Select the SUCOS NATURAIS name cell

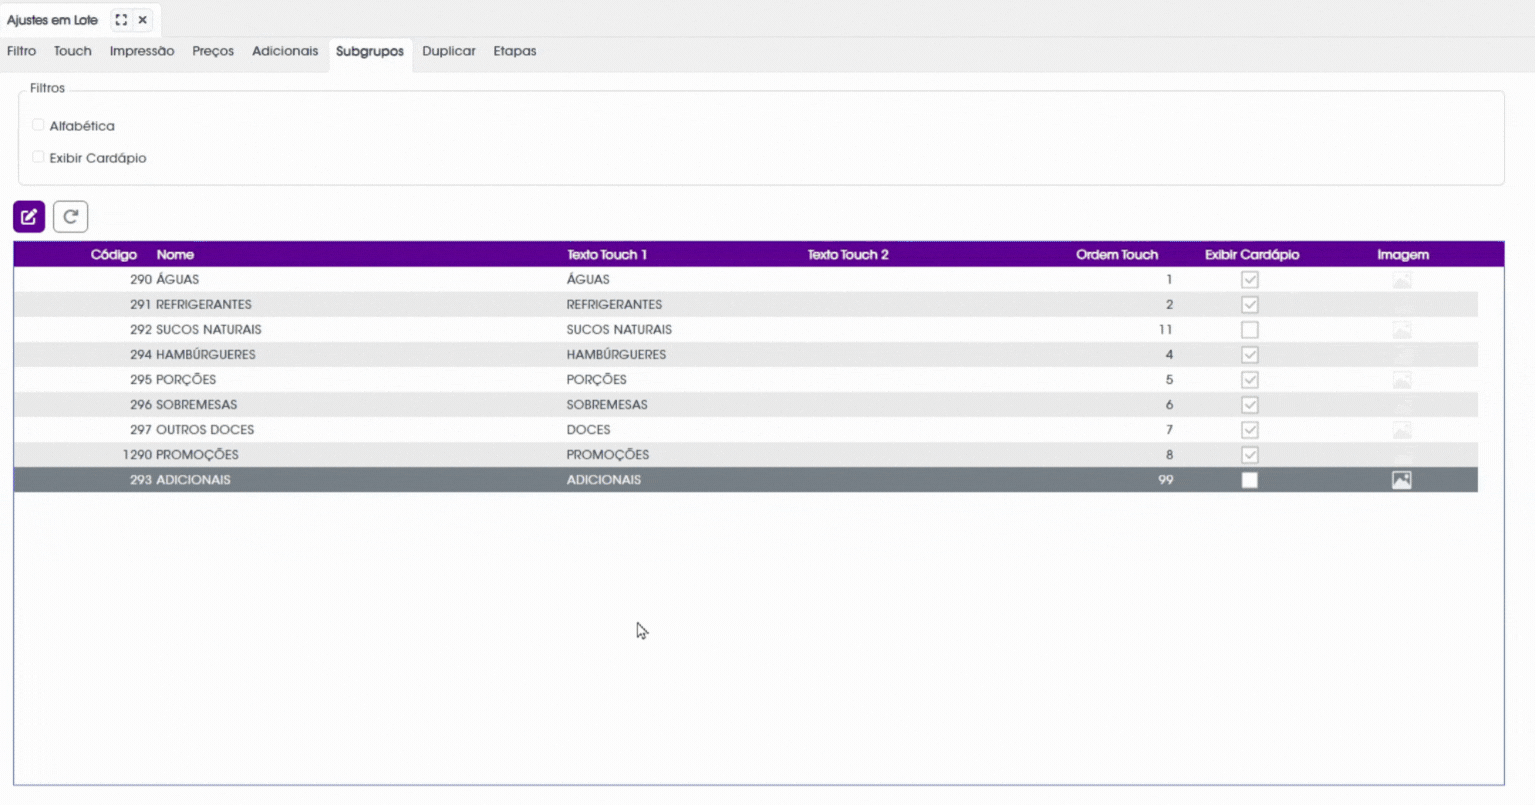coord(209,330)
